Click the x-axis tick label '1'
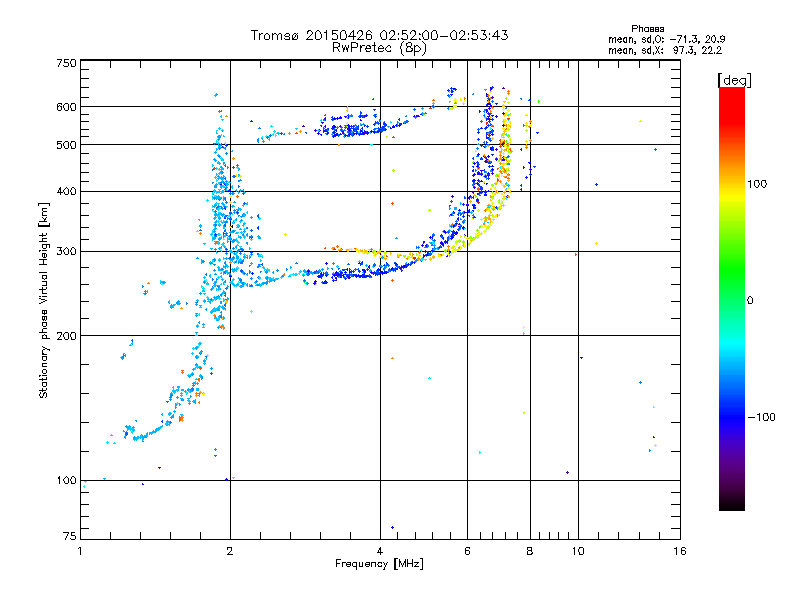Viewport: 800px width, 600px height. [x=80, y=551]
